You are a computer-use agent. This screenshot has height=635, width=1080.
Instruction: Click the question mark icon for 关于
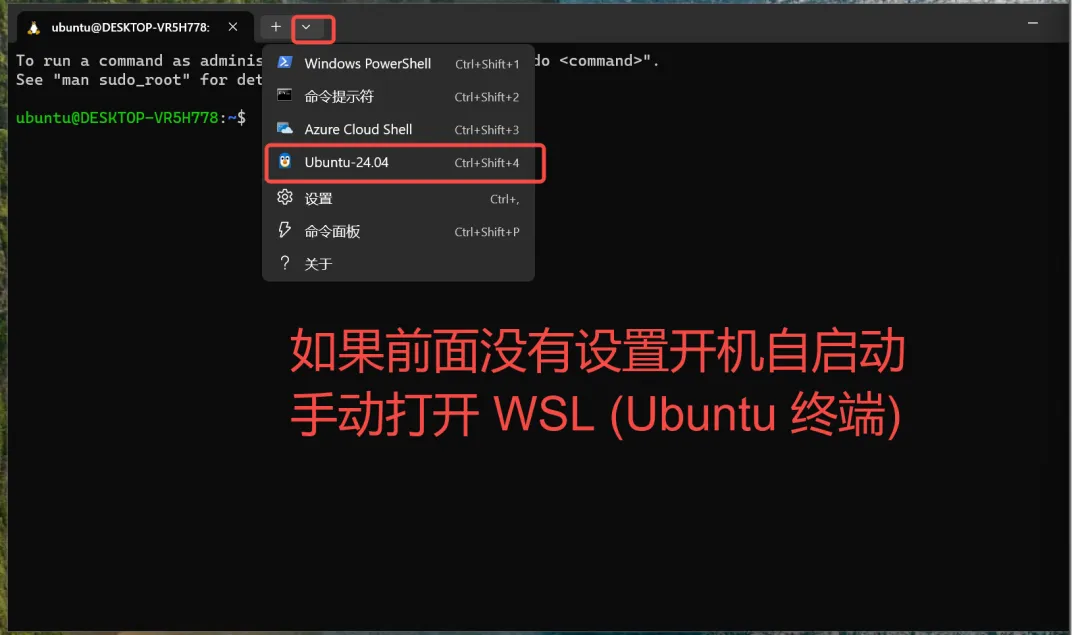pos(284,263)
